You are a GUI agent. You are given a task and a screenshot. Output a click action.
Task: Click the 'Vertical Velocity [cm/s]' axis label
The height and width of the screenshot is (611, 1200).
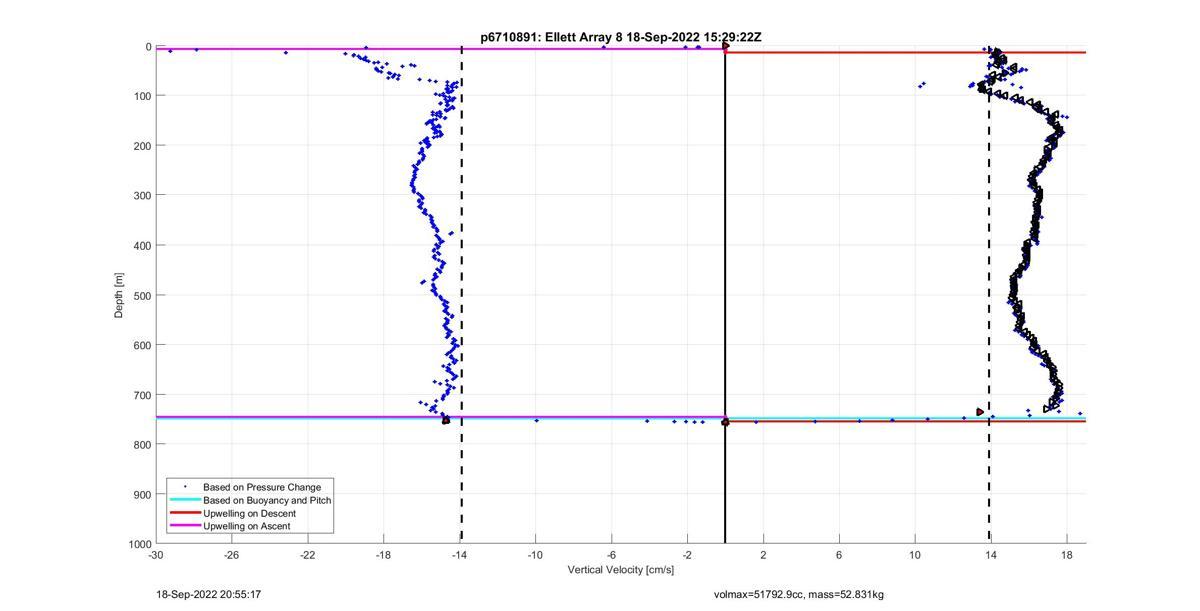tap(621, 570)
